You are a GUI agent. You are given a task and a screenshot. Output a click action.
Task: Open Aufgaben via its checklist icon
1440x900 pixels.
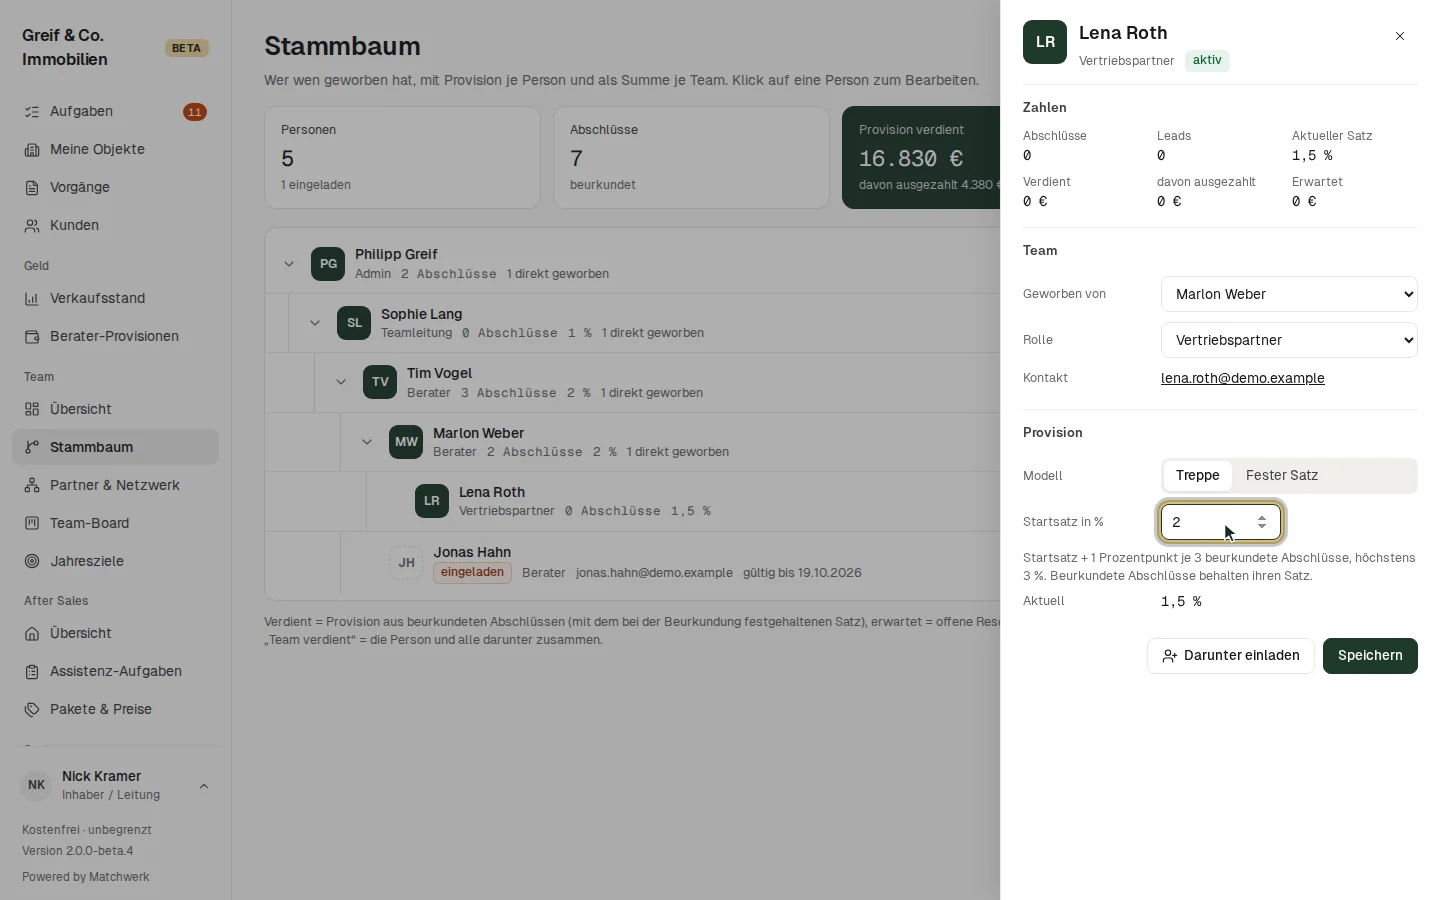pos(32,112)
